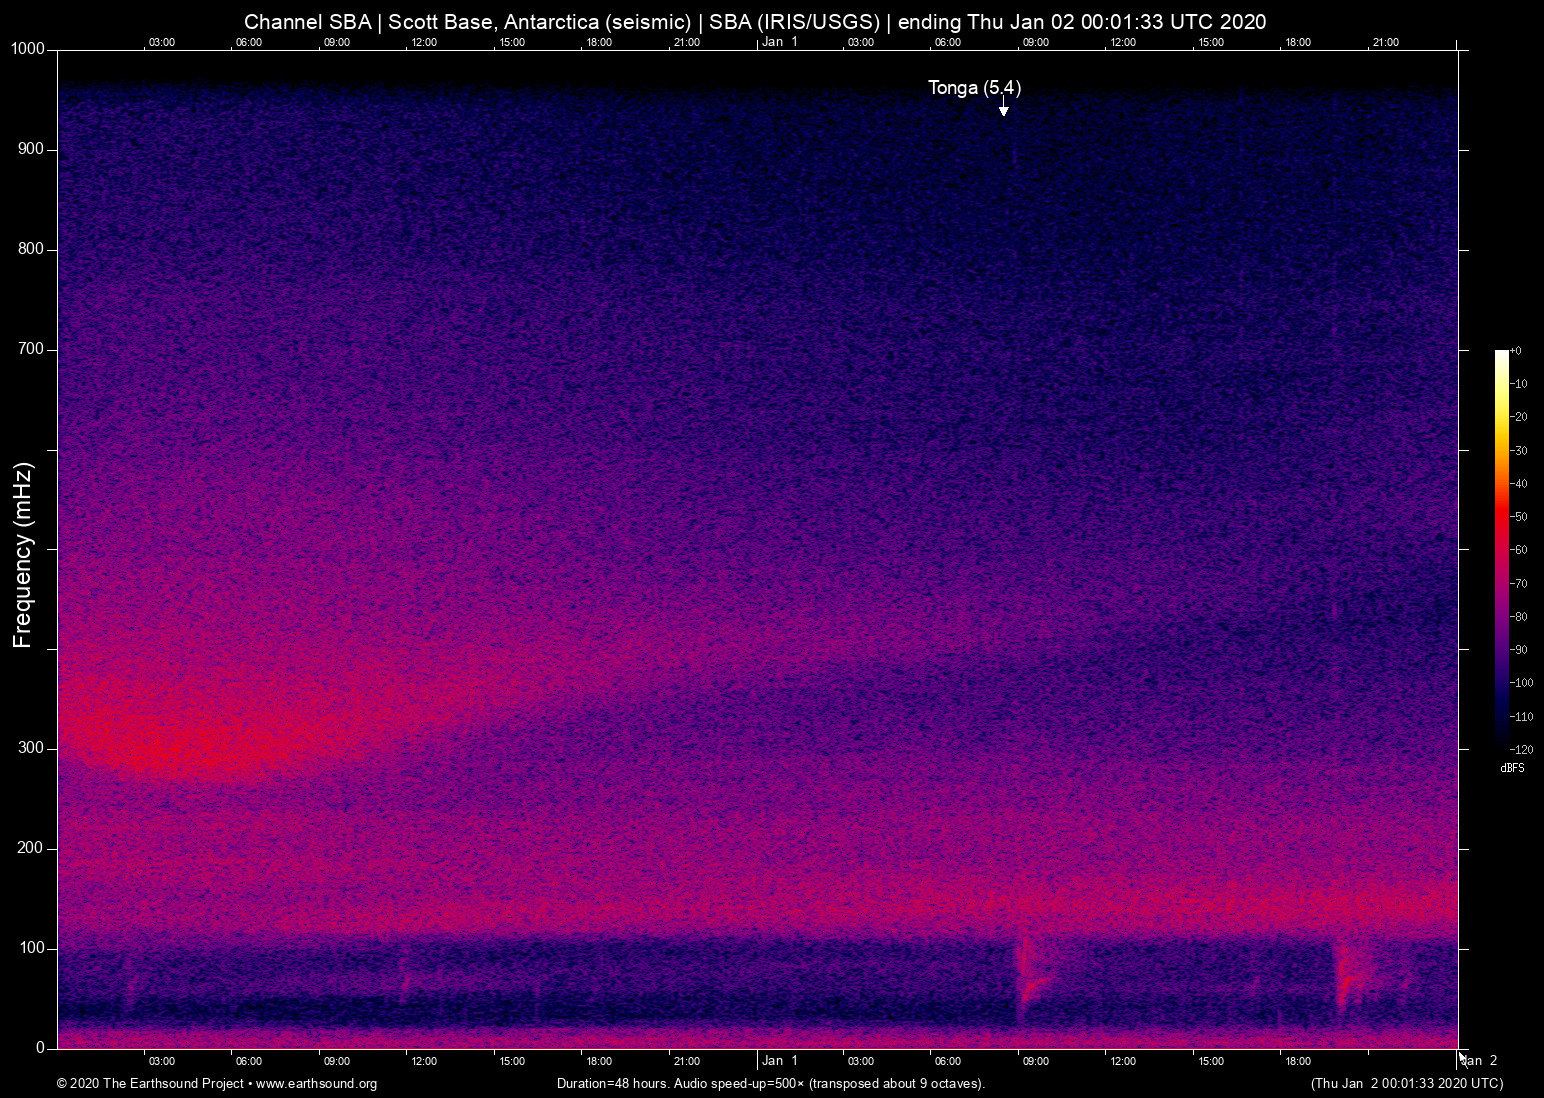This screenshot has height=1098, width=1544.
Task: Select the 300 mHz tick on the frequency axis
Action: click(31, 747)
